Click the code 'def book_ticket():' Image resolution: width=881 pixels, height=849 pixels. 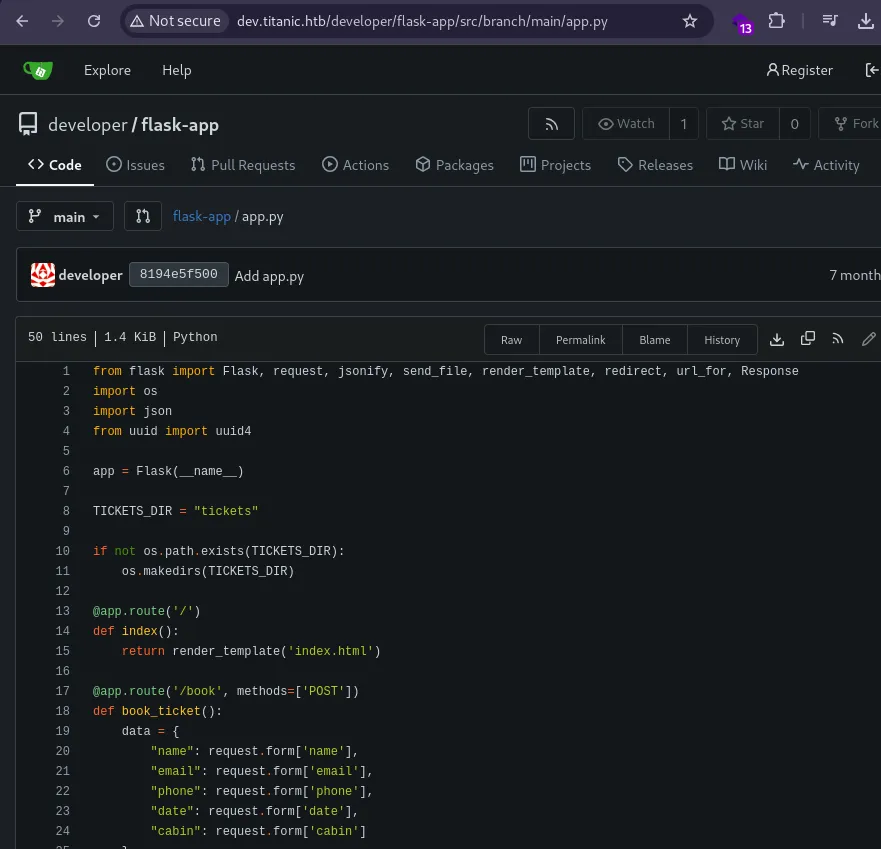pos(157,711)
